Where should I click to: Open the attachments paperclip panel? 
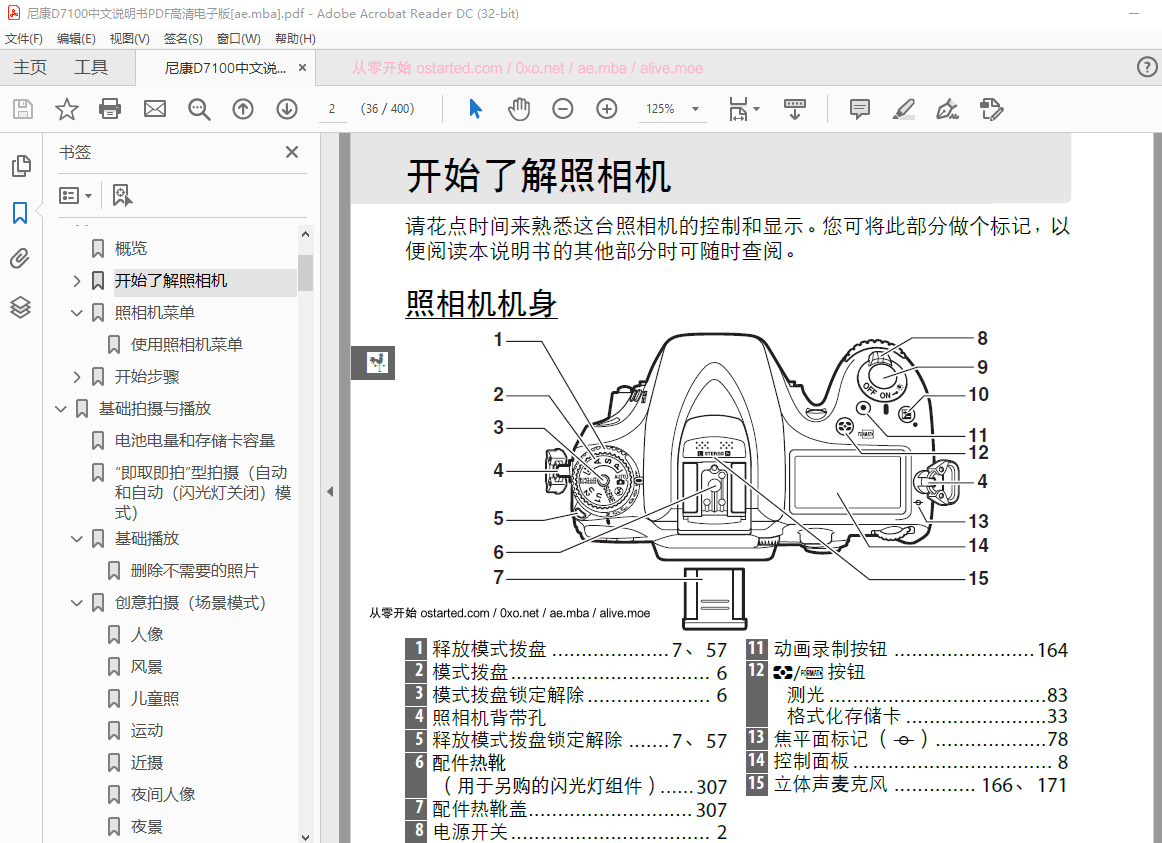pos(20,259)
